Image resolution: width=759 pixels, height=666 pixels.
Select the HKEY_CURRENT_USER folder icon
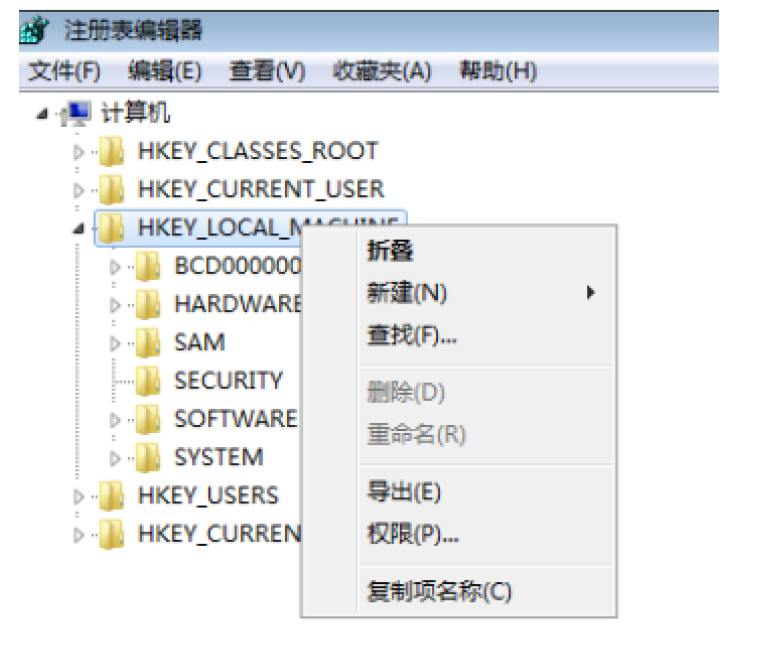pyautogui.click(x=111, y=190)
